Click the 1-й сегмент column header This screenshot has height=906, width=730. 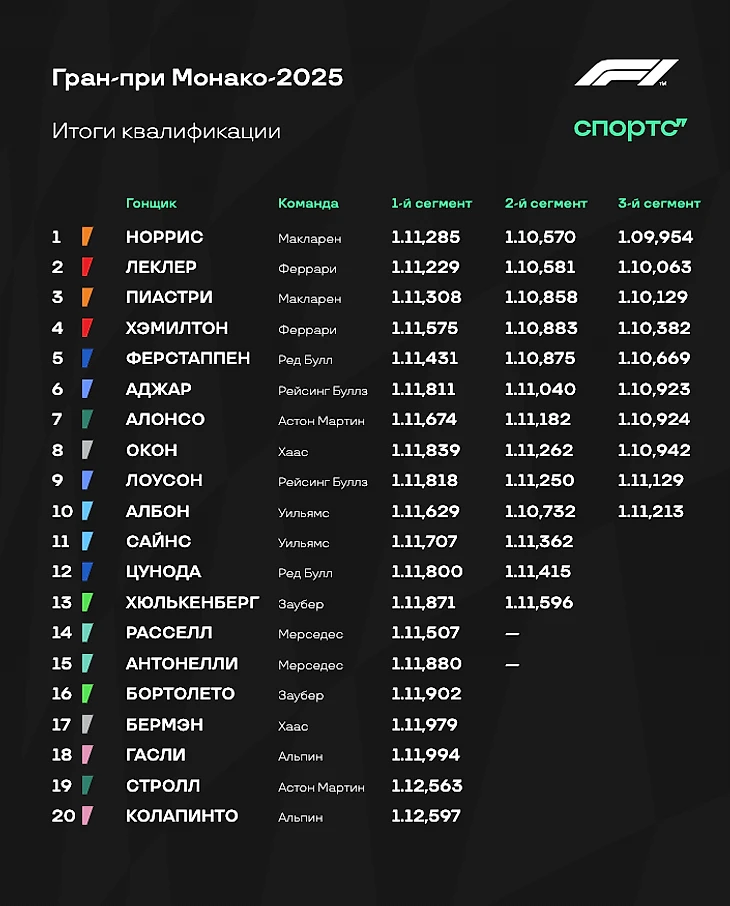point(431,203)
